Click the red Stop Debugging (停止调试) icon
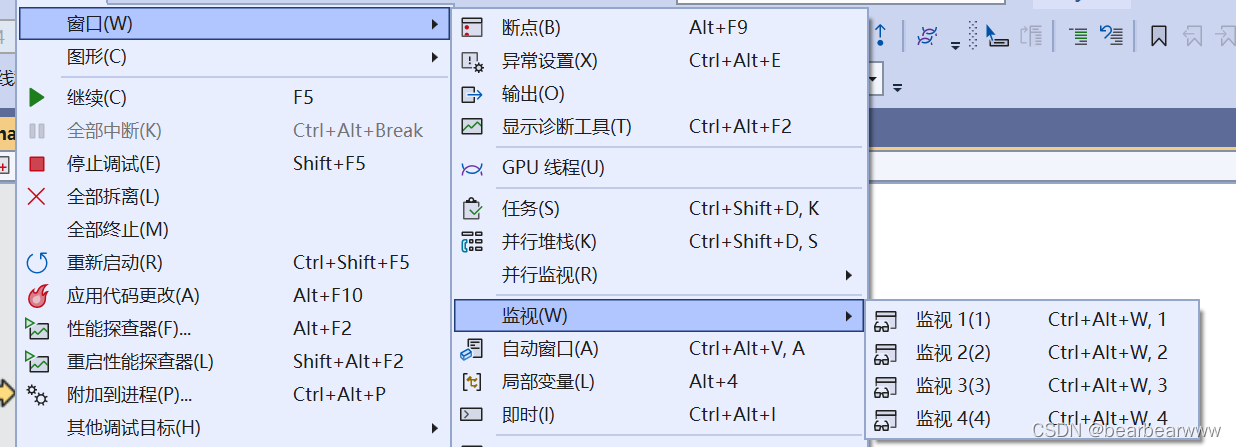The image size is (1236, 447). click(x=37, y=164)
